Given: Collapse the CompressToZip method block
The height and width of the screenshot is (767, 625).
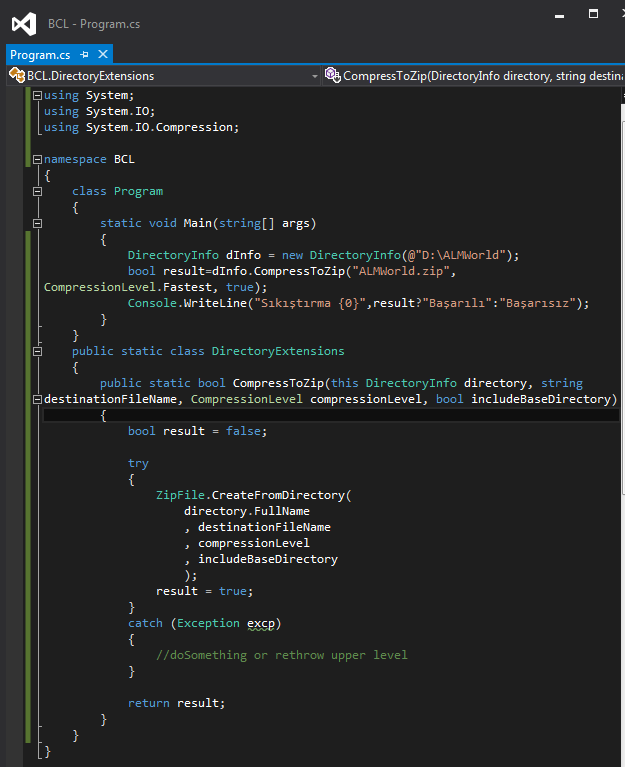Looking at the screenshot, I should [x=37, y=400].
